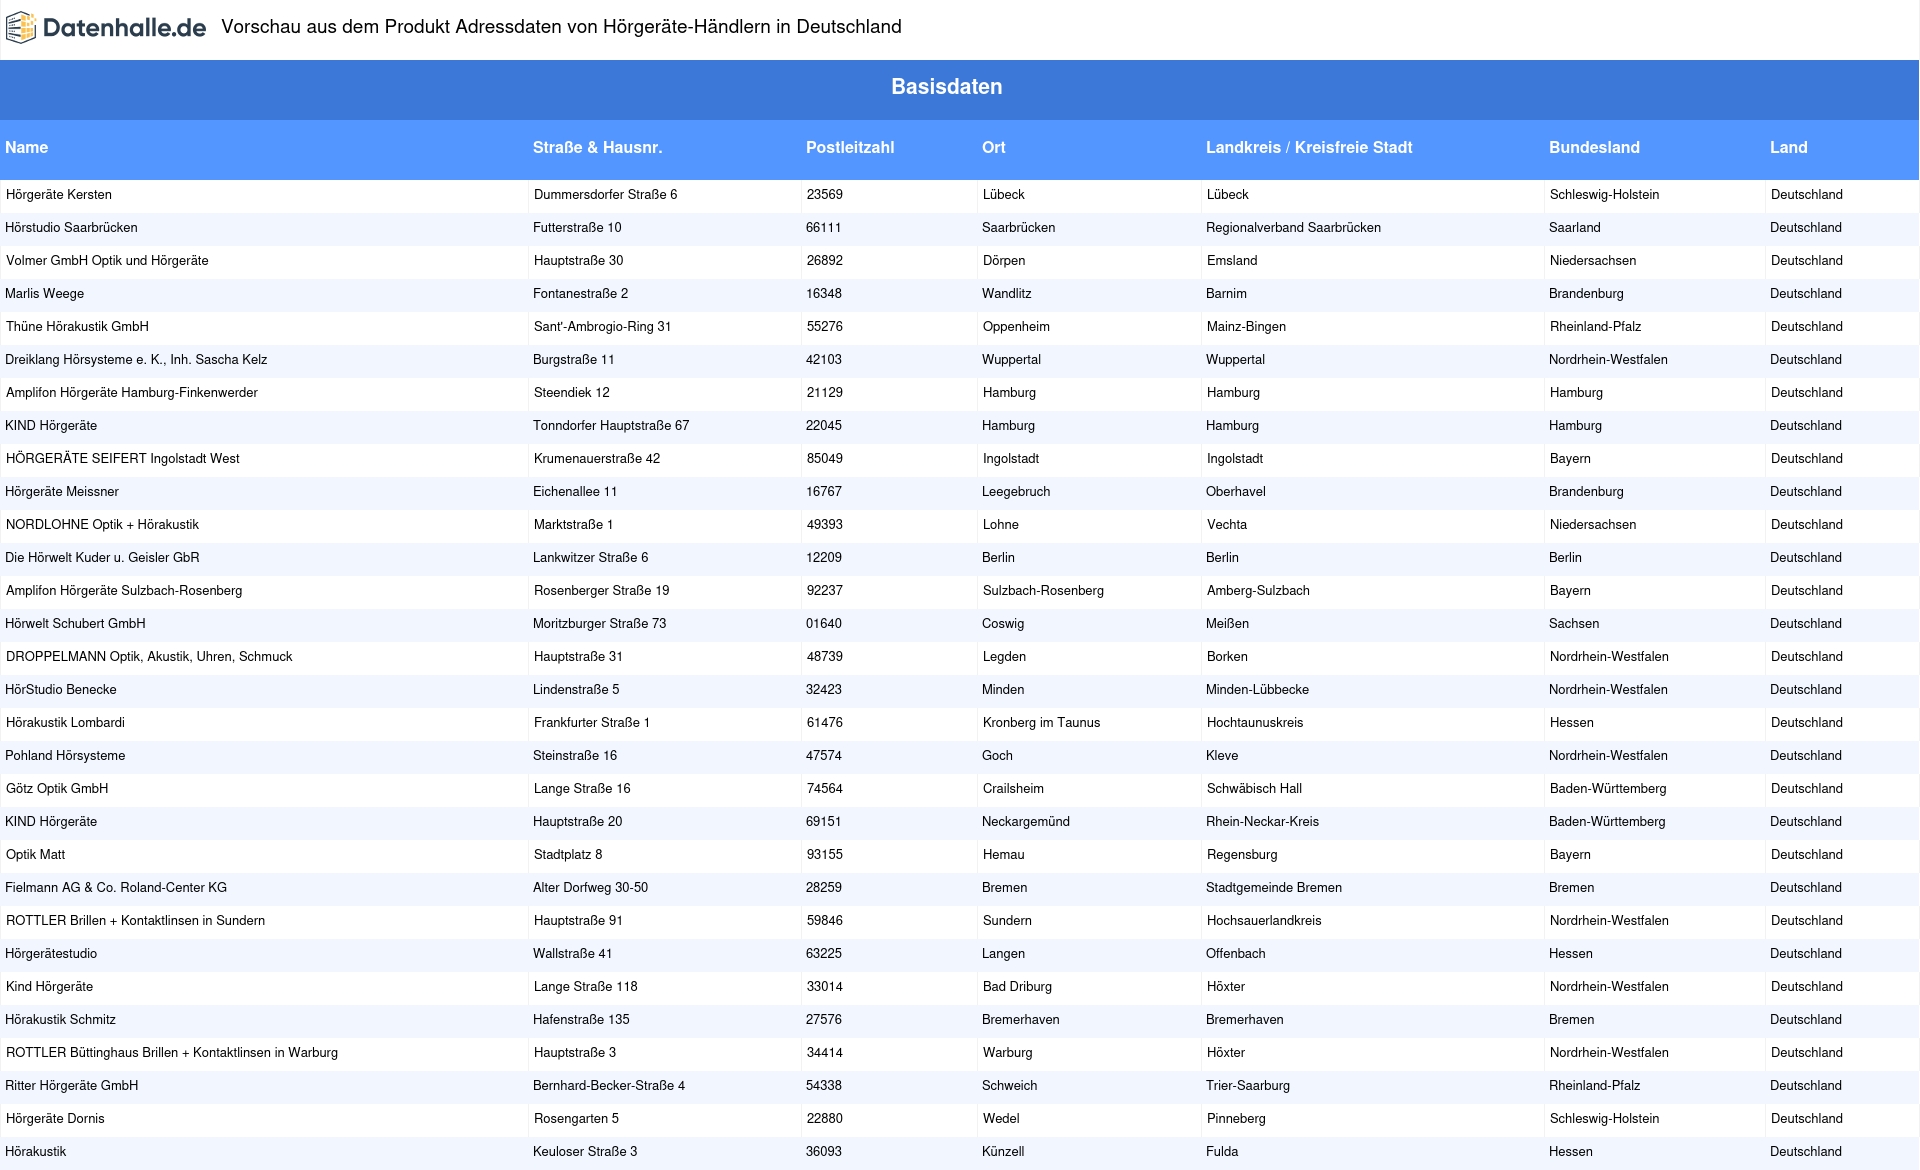Select the Futterstraße 10 address cell
Viewport: 1920px width, 1170px height.
point(577,228)
